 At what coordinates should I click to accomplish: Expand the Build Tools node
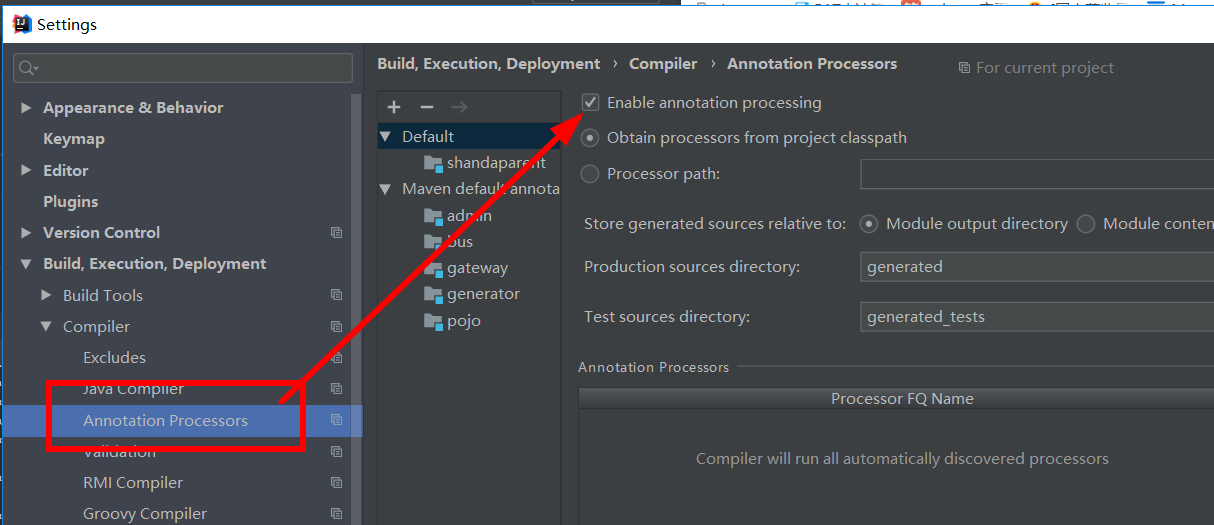(x=46, y=295)
